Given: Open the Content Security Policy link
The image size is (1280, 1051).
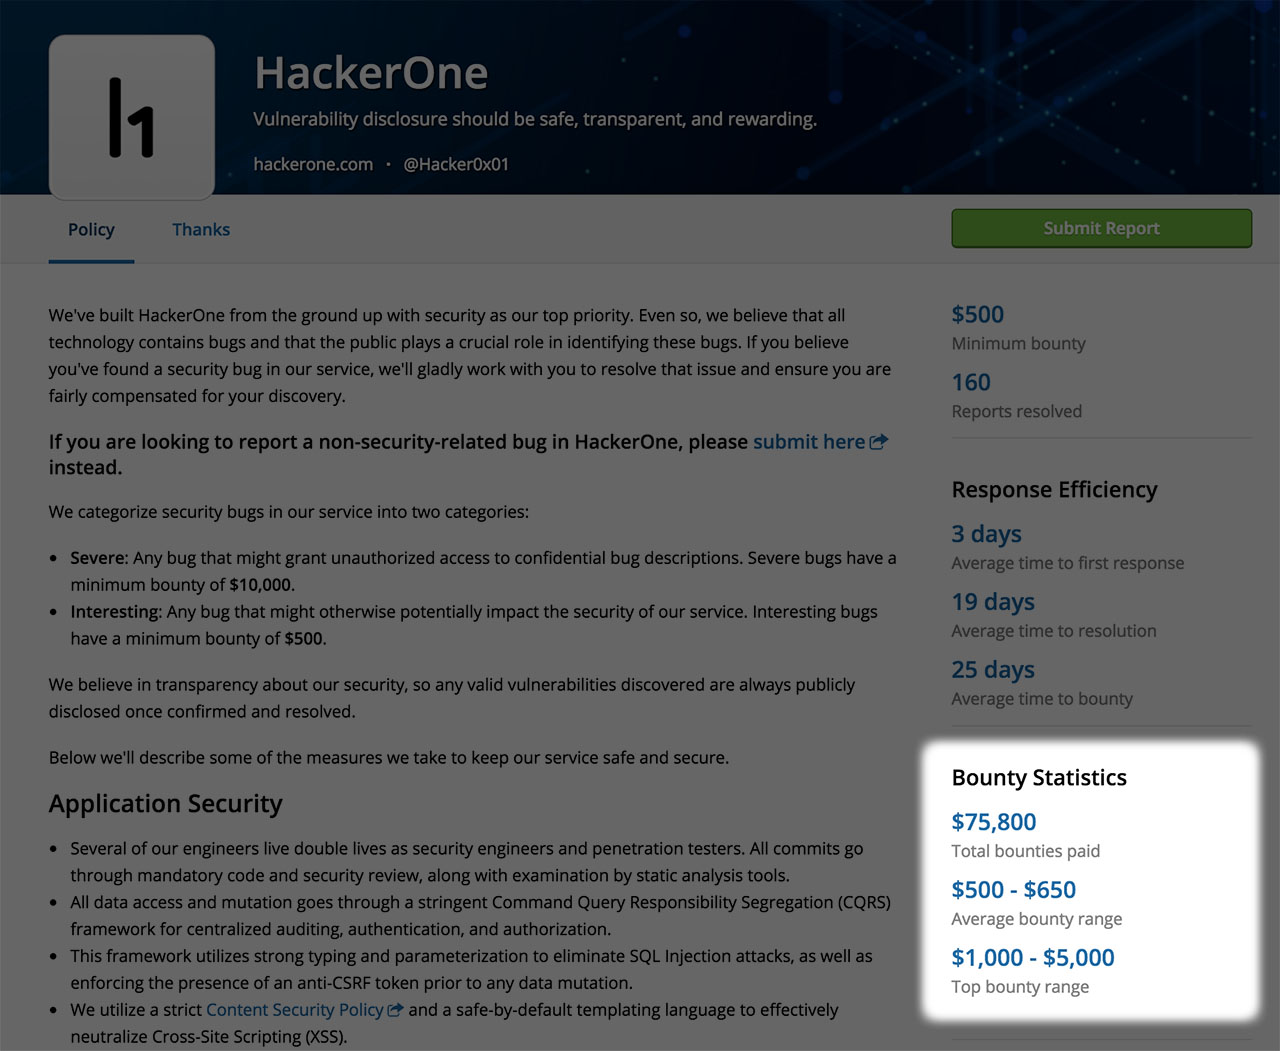Looking at the screenshot, I should click(294, 1010).
